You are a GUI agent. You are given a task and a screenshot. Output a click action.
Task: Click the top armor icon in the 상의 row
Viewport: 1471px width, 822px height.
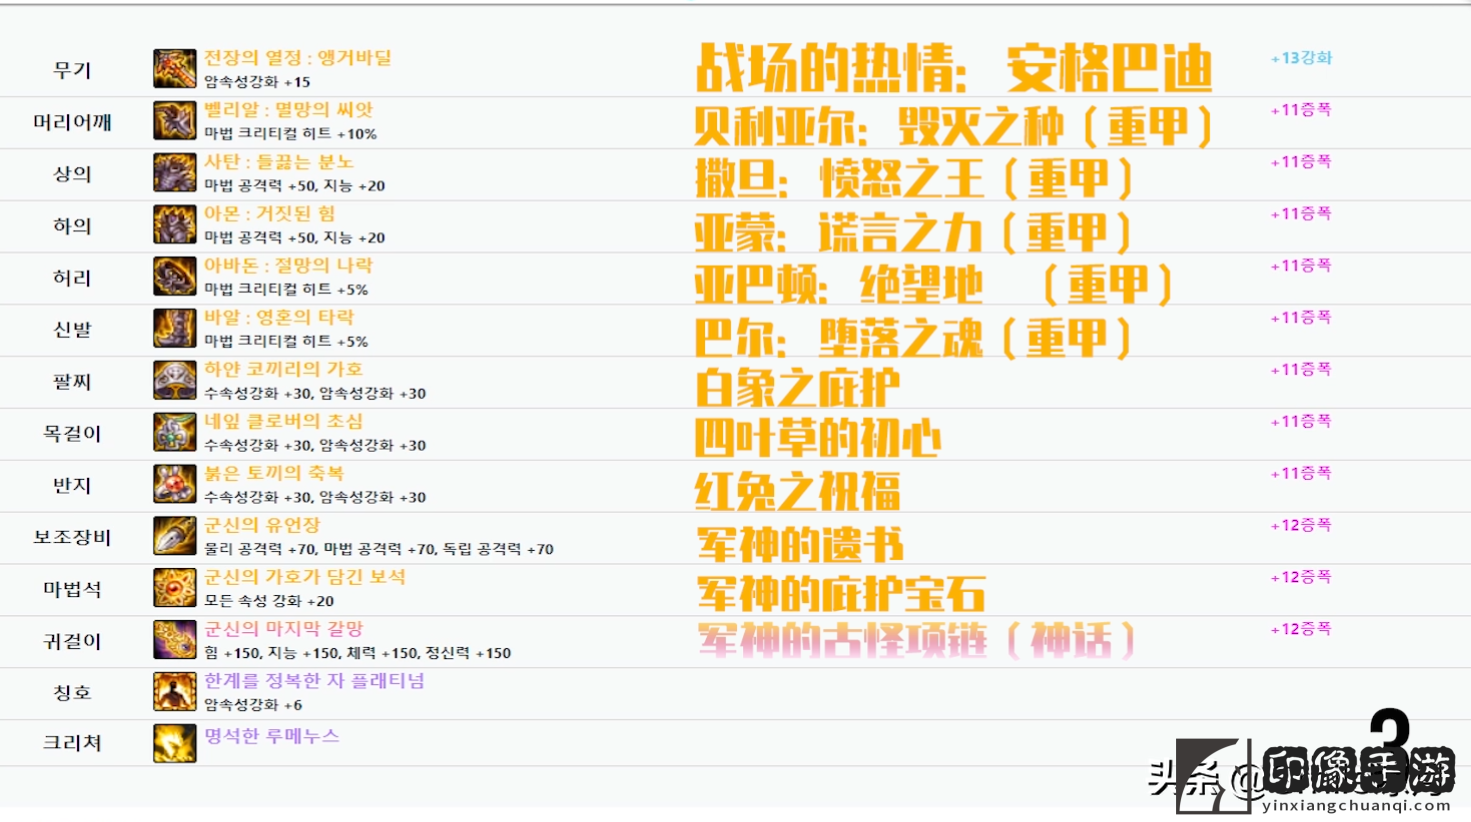174,173
